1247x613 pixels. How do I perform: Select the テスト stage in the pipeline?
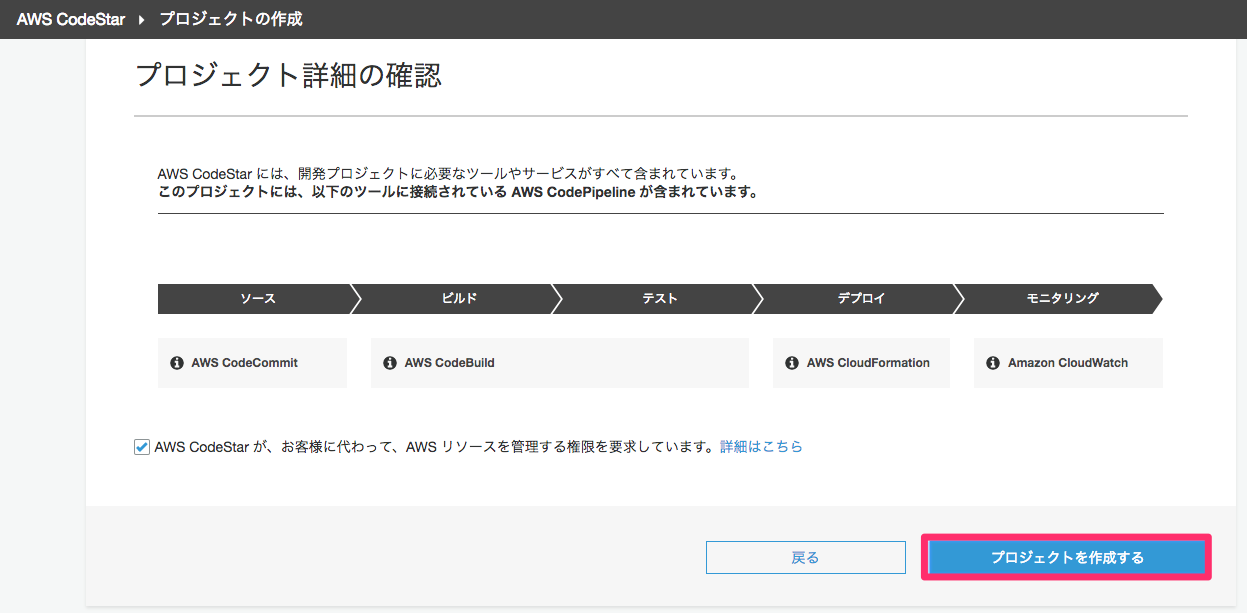(x=658, y=298)
